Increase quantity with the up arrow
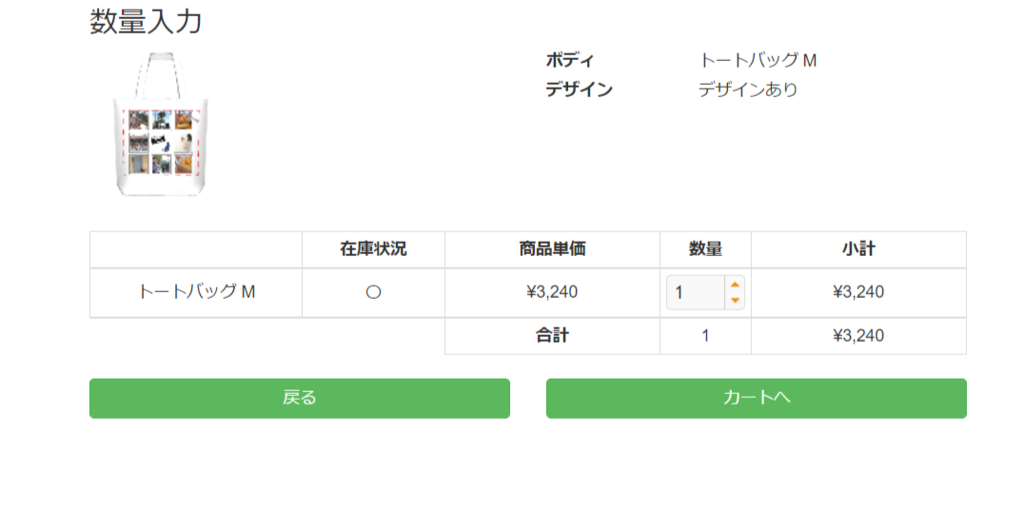This screenshot has width=1024, height=530. pyautogui.click(x=735, y=285)
